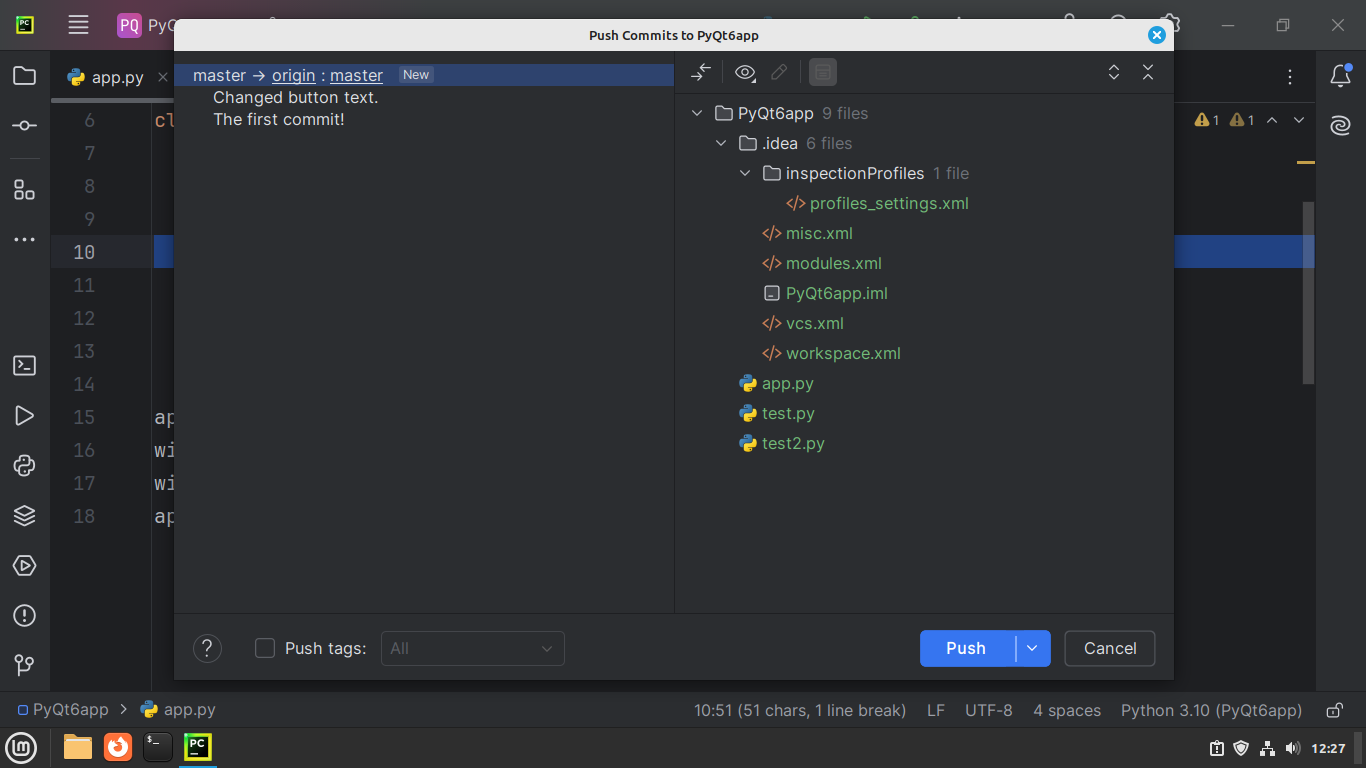Select commit 'The first commit!'
This screenshot has height=768, width=1366.
tap(279, 119)
